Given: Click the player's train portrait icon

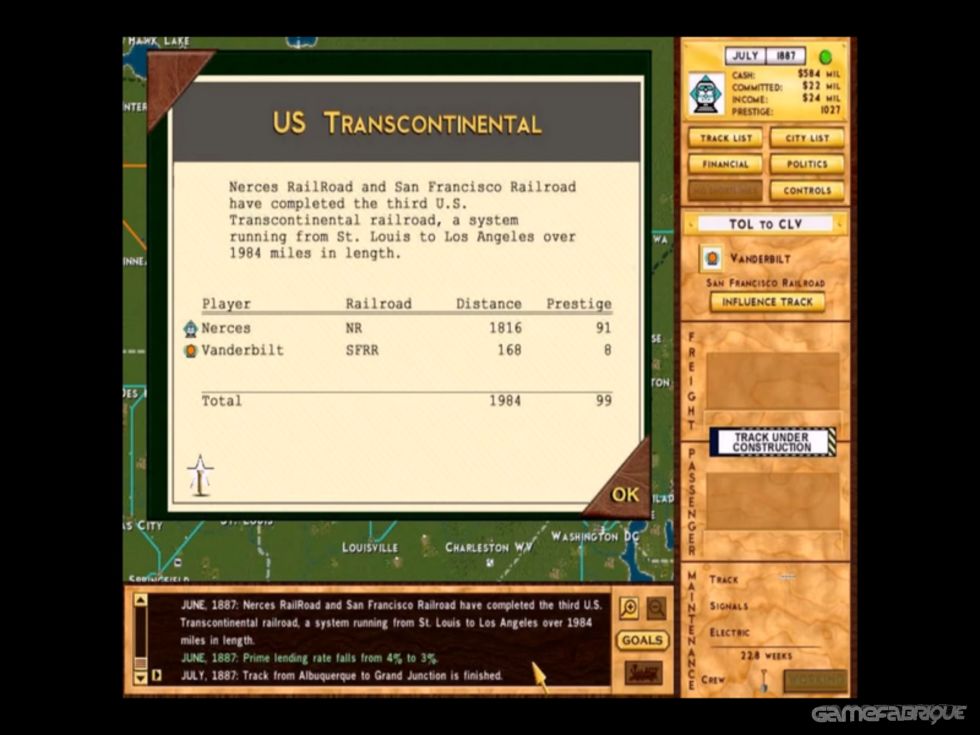Looking at the screenshot, I should [706, 94].
